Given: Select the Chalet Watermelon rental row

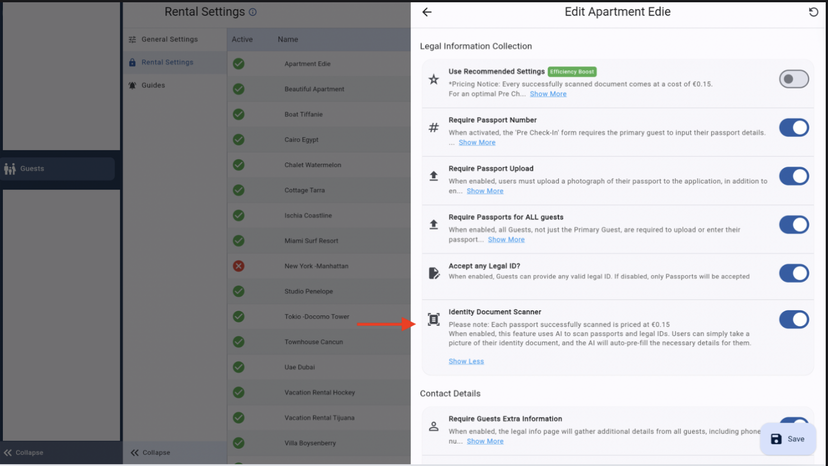Looking at the screenshot, I should point(313,165).
